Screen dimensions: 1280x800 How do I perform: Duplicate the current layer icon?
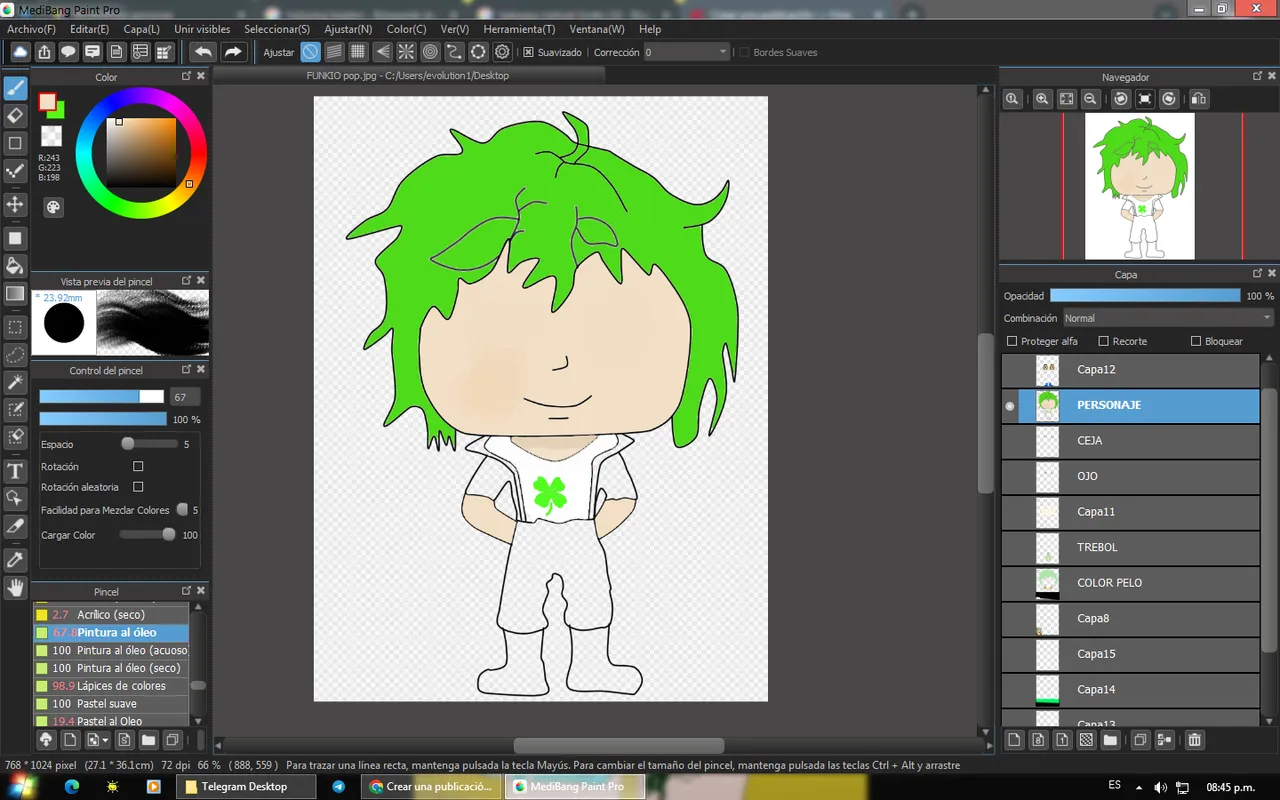[1139, 740]
